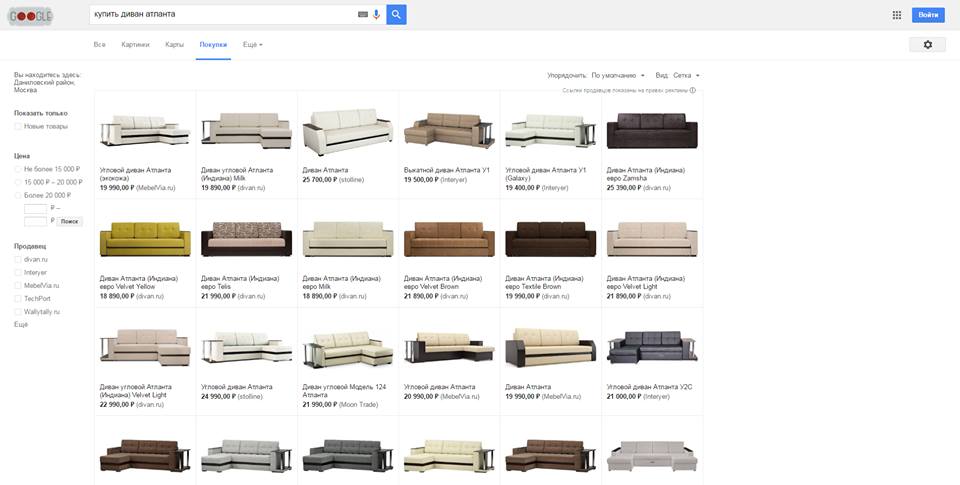This screenshot has height=485, width=960.
Task: Select price 'Не более 15 000 ₽'
Action: point(18,169)
